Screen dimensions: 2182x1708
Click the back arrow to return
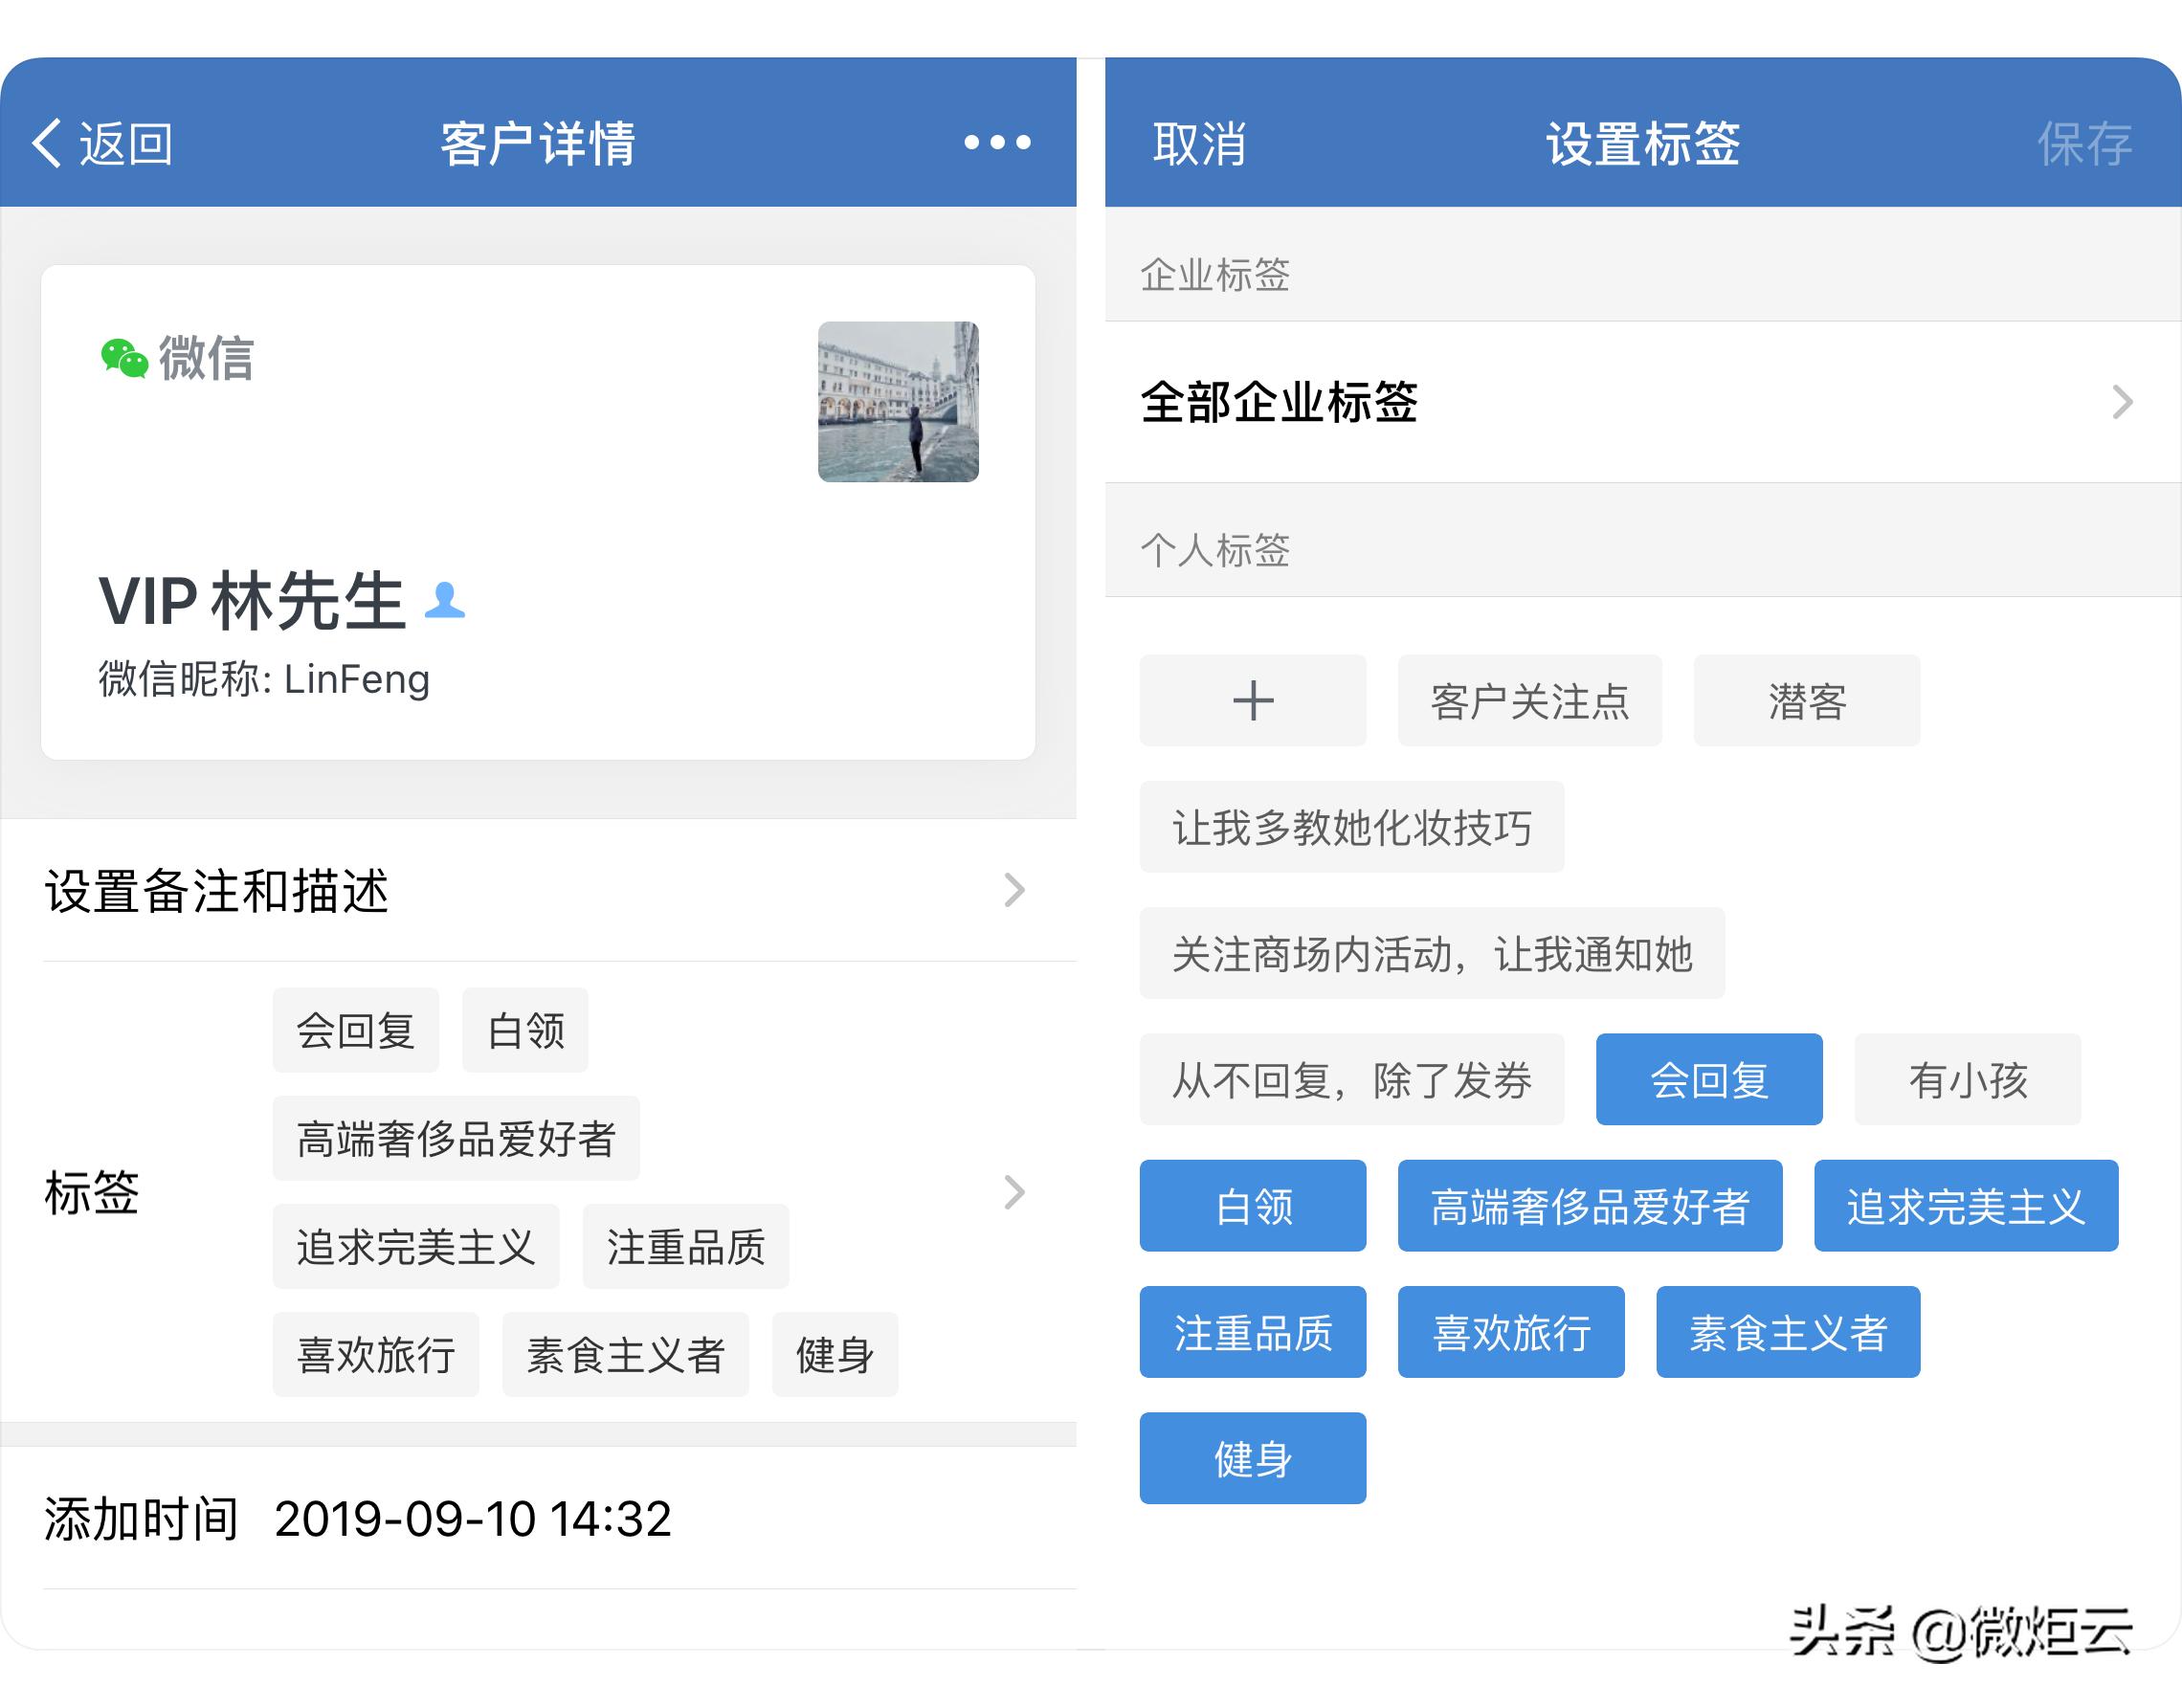[45, 143]
